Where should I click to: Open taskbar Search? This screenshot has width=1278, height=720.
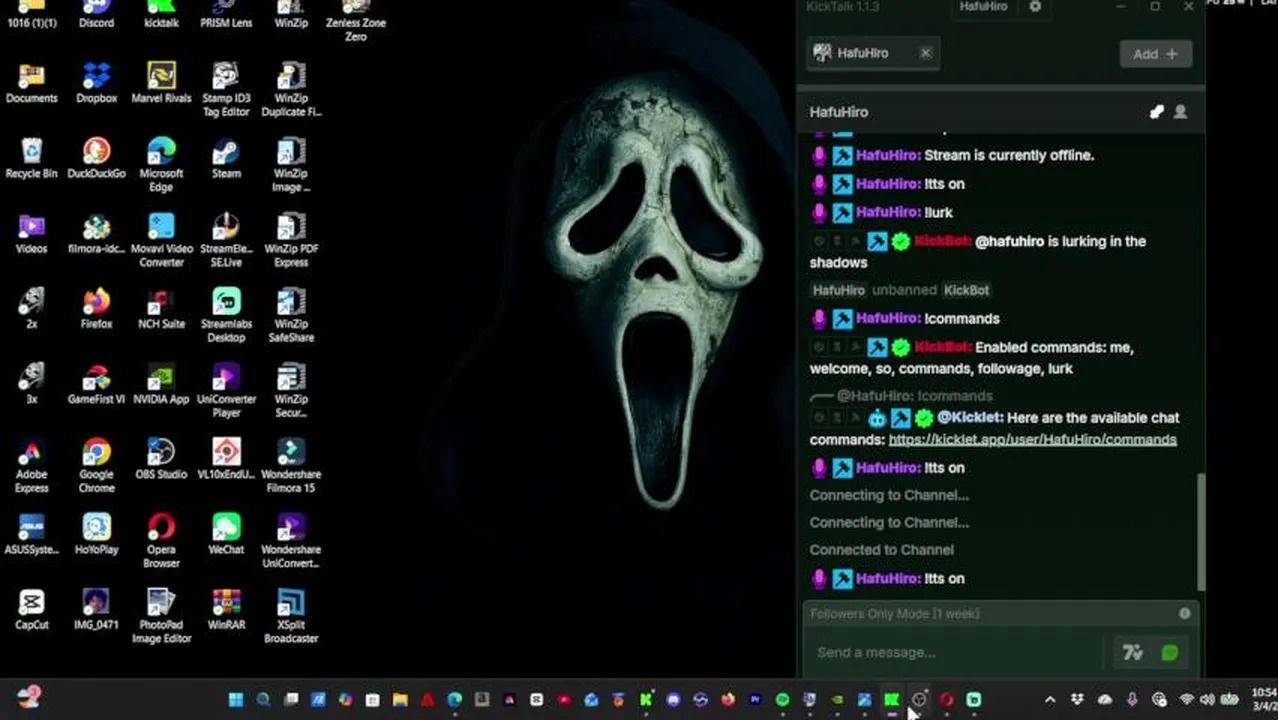tap(263, 700)
